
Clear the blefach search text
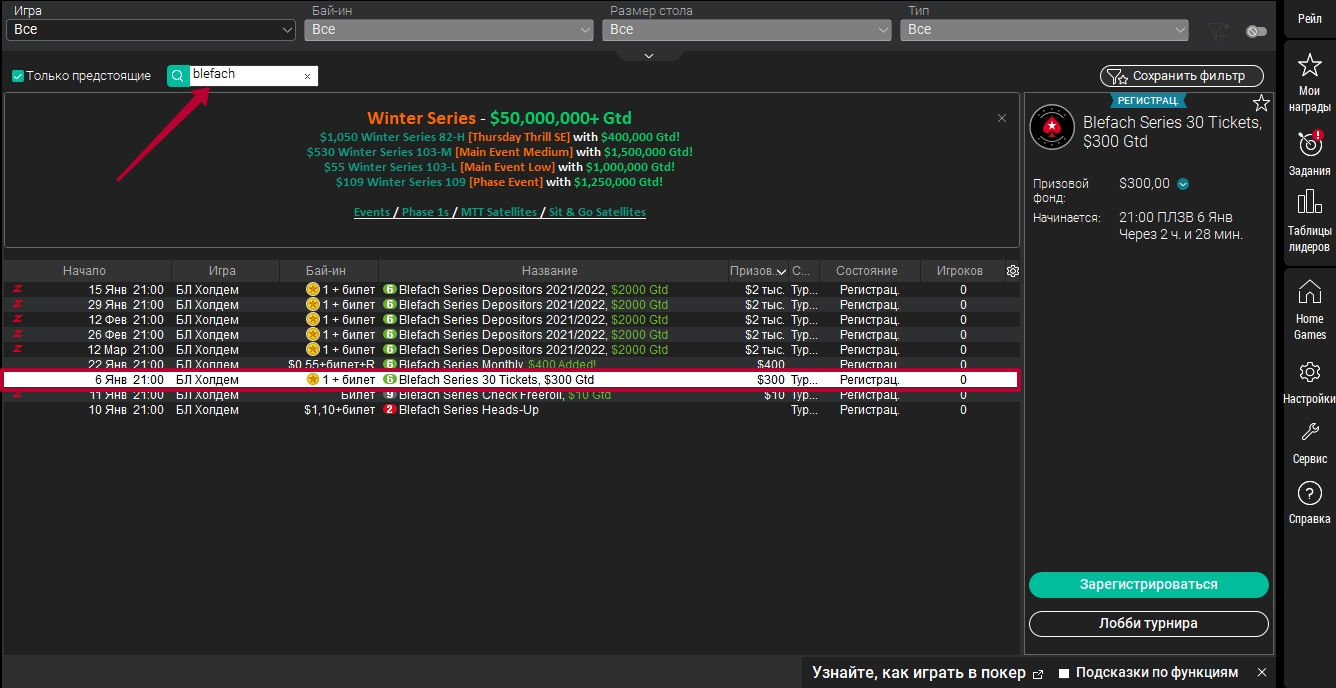coord(307,76)
